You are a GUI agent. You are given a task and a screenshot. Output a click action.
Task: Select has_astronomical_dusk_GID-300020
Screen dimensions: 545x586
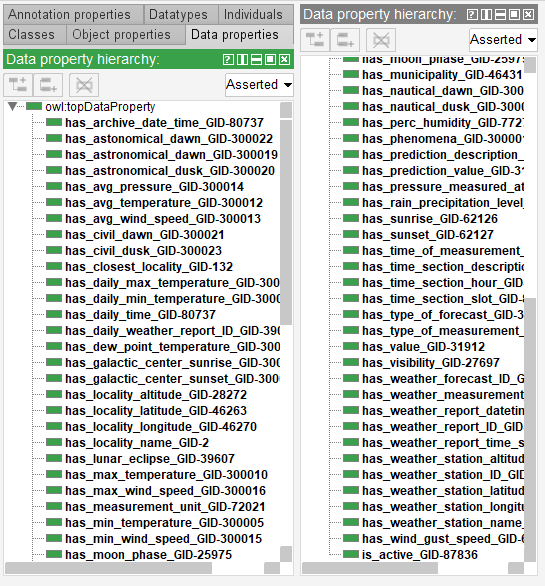[170, 170]
